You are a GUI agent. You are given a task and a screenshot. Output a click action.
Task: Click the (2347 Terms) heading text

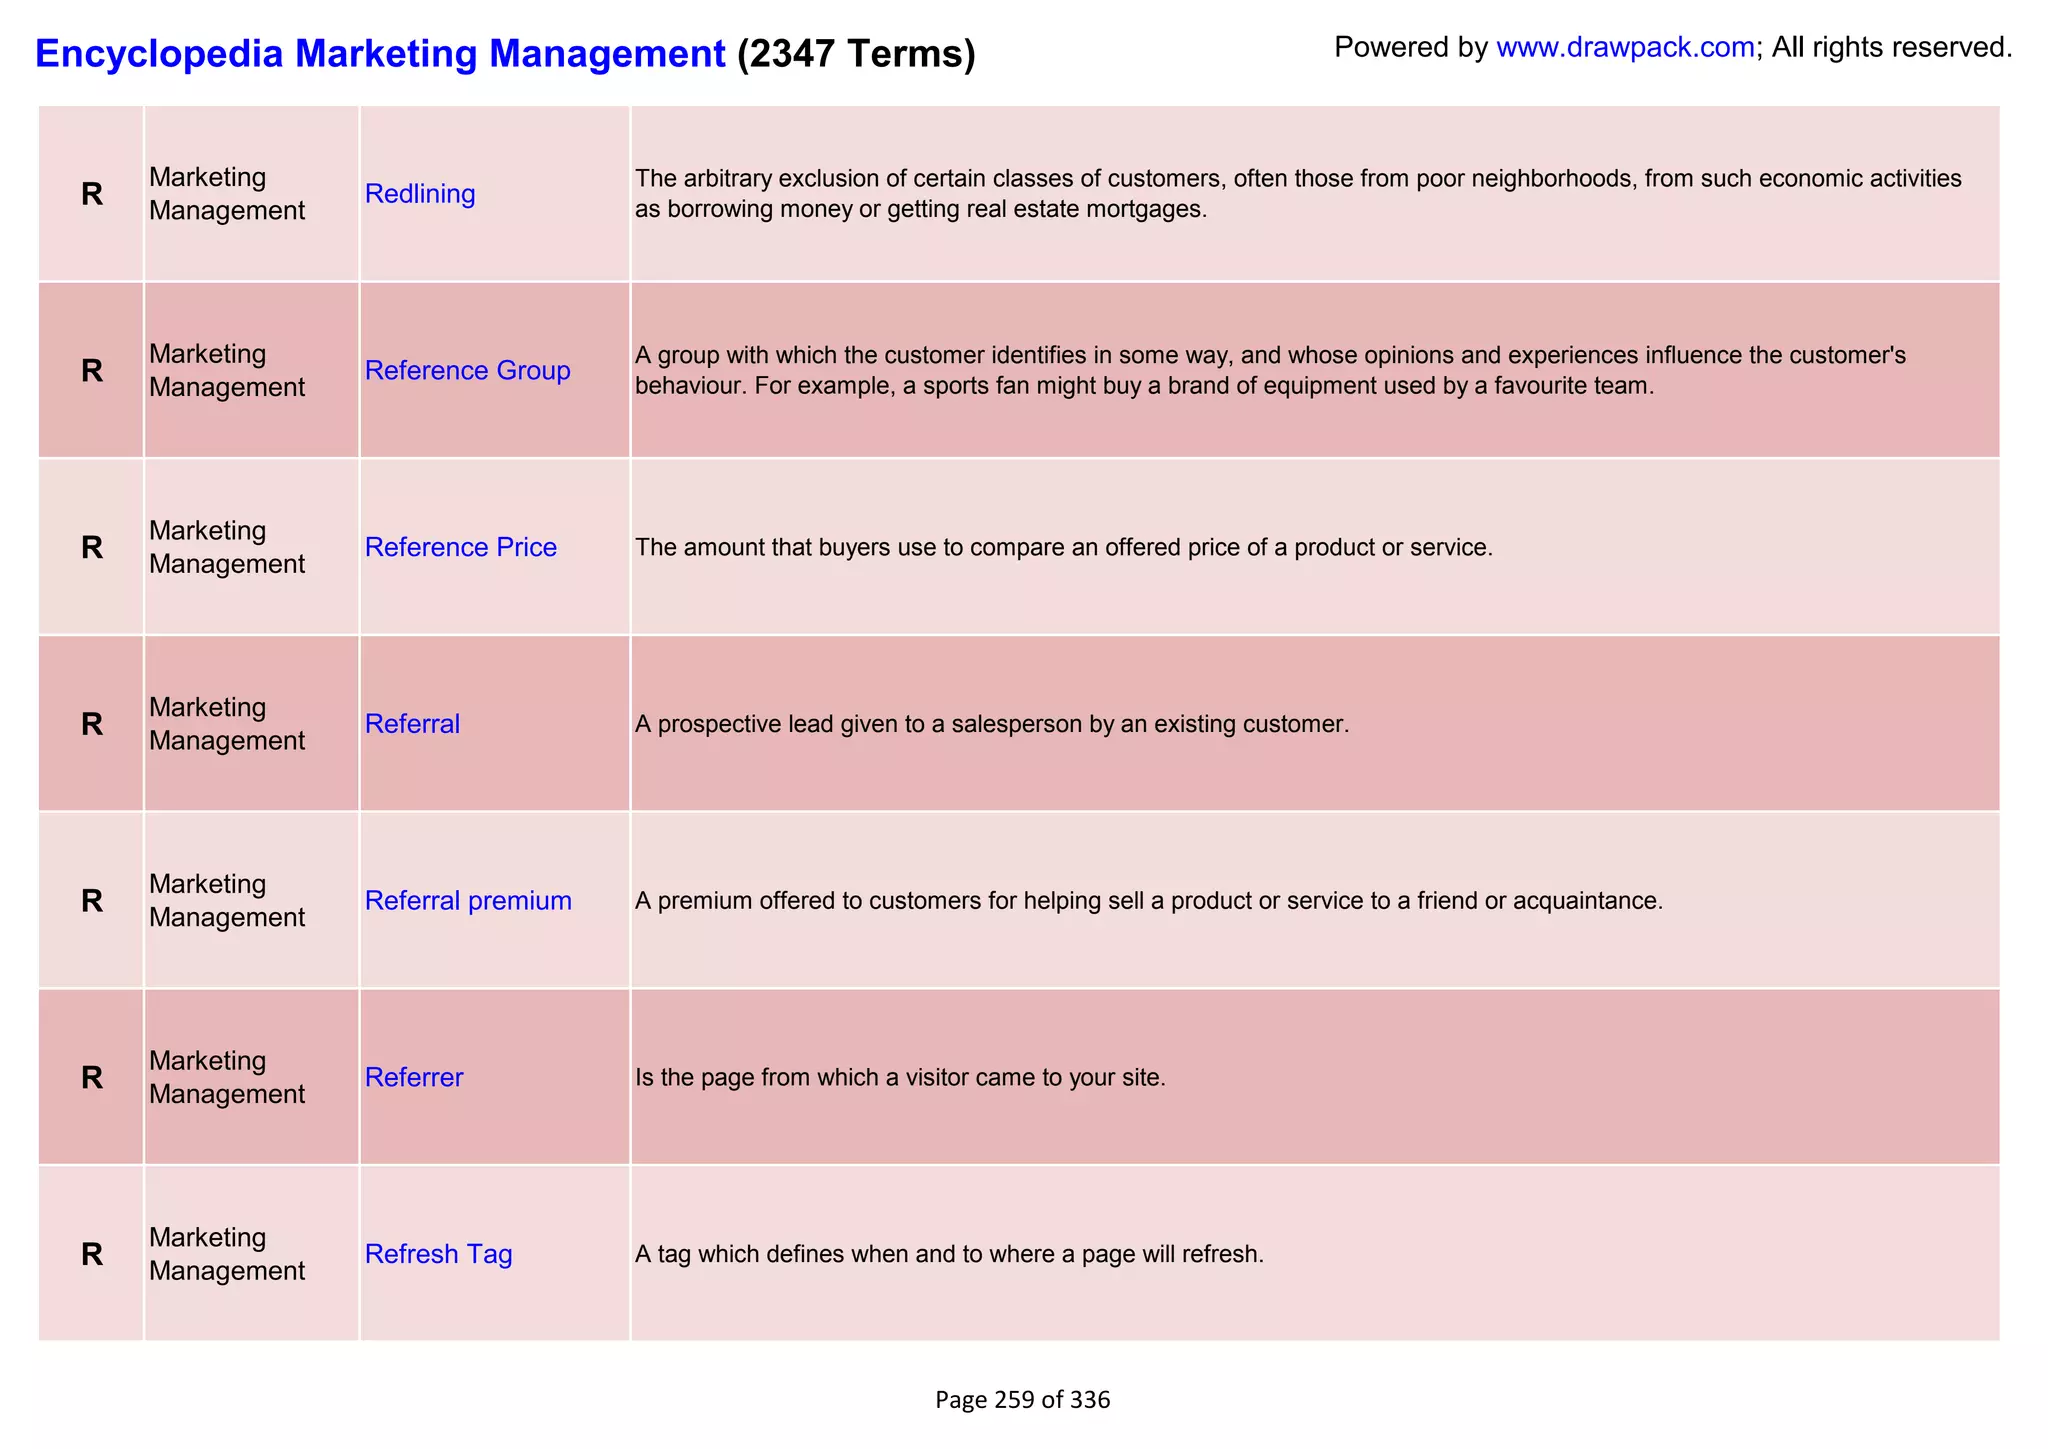click(856, 54)
